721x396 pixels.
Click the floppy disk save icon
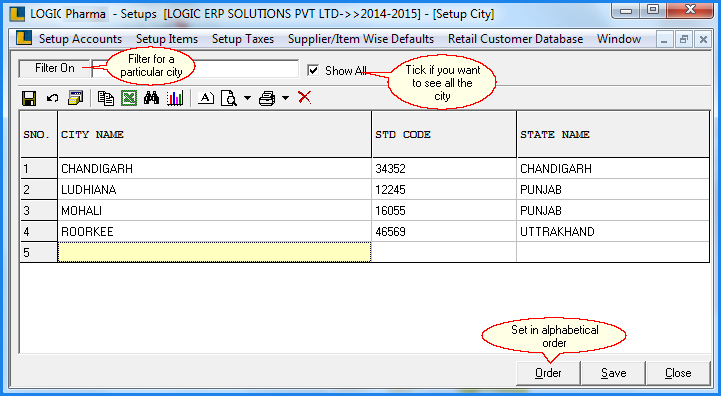[29, 98]
